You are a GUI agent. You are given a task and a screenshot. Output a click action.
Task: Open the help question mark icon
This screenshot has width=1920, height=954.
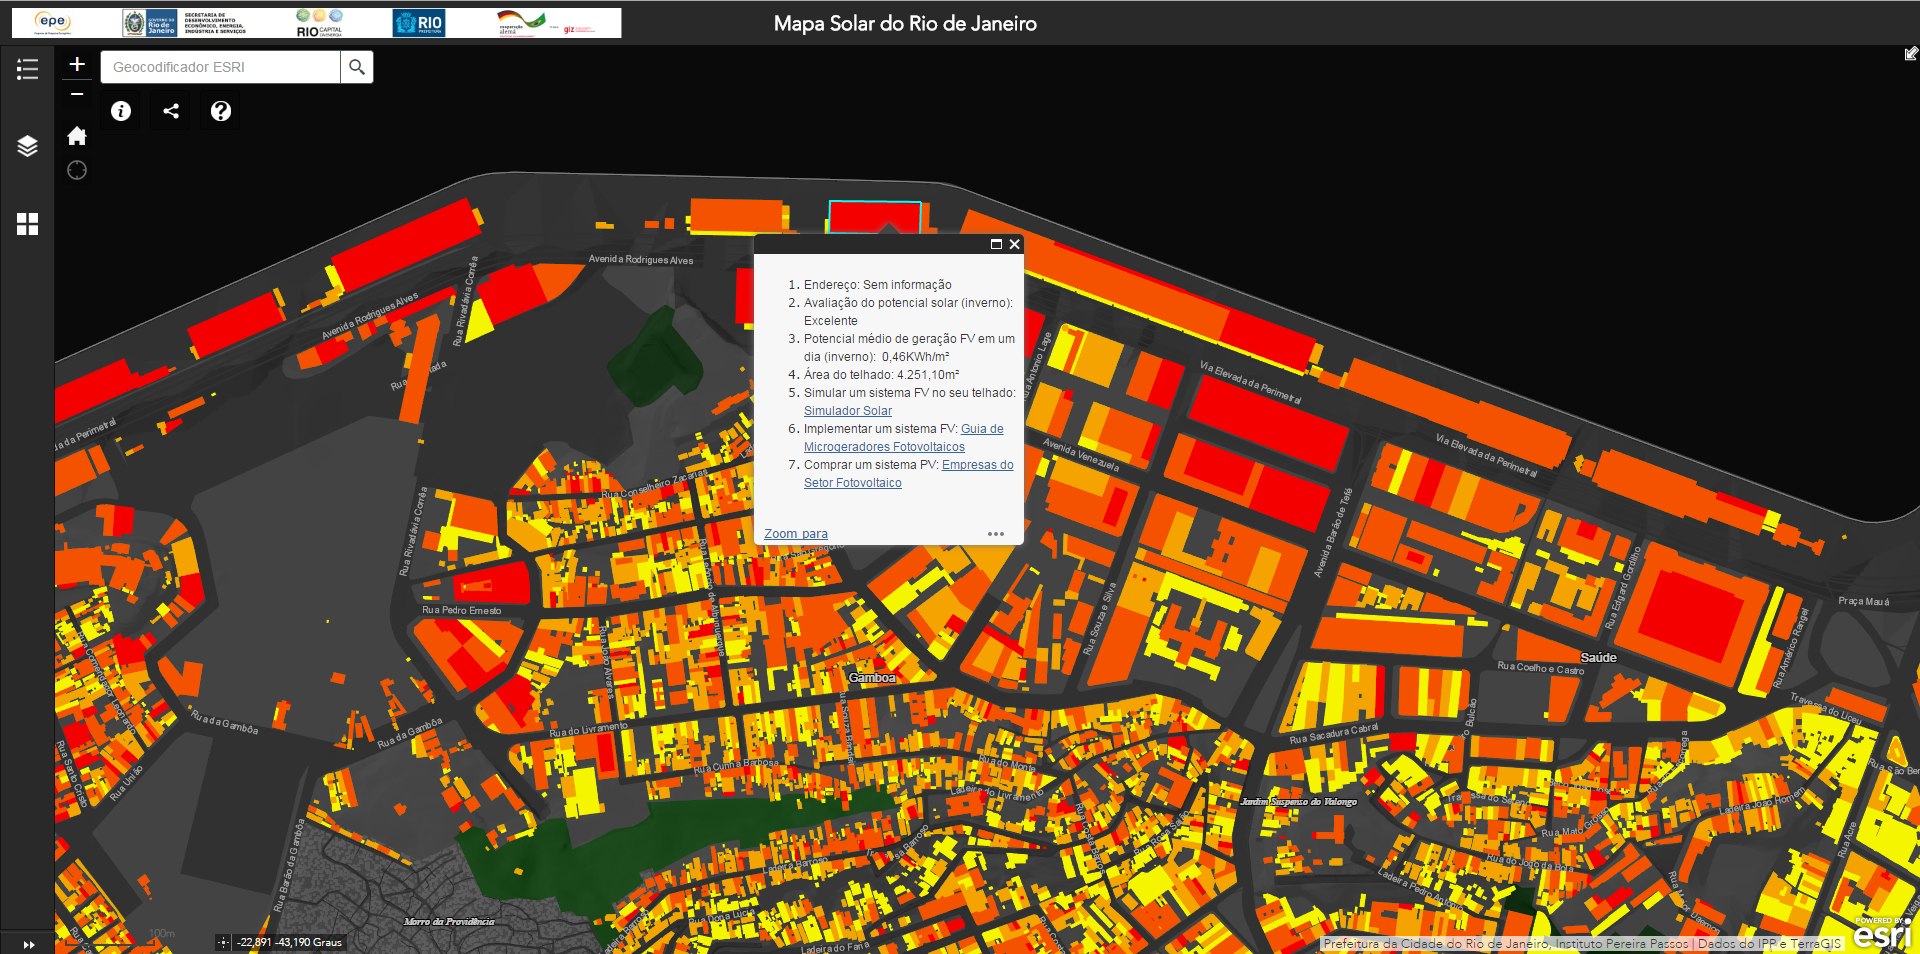click(x=221, y=111)
